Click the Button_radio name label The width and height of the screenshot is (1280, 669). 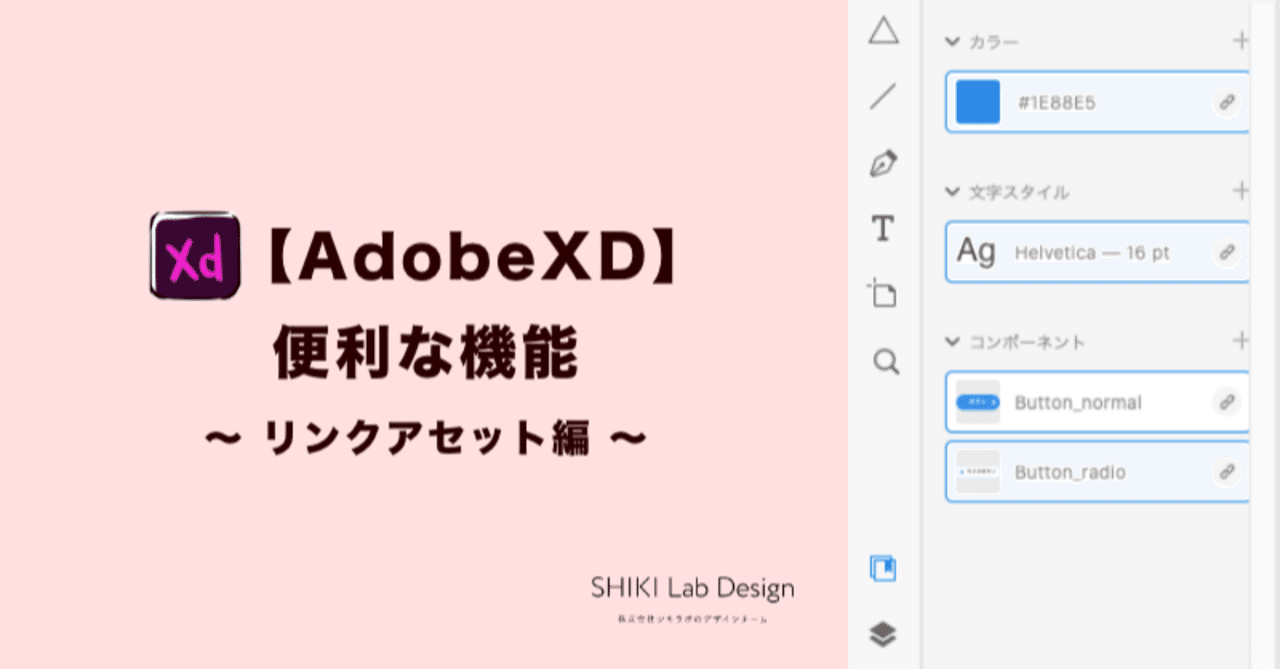click(x=1070, y=472)
